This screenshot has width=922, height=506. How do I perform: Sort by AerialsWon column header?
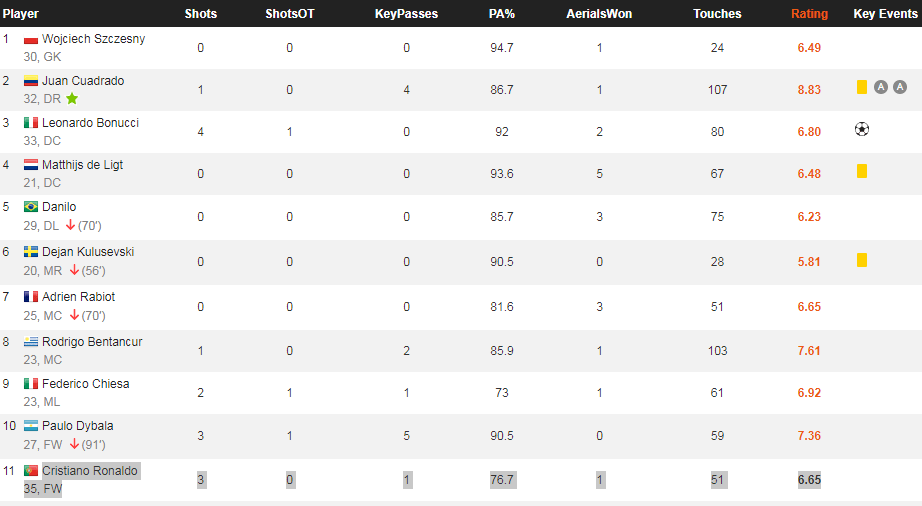coord(599,14)
